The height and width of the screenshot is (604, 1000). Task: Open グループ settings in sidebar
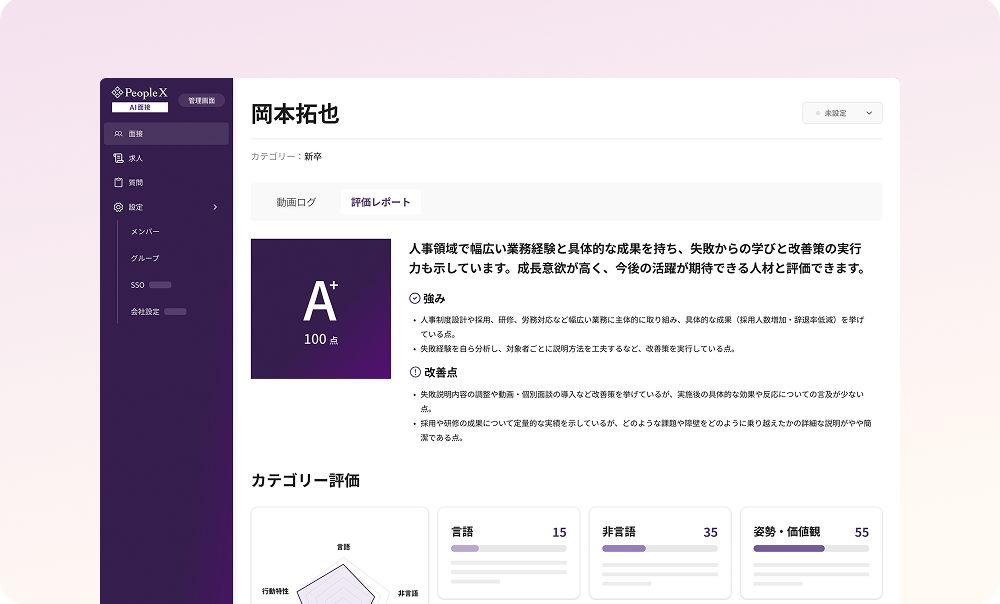pos(145,258)
